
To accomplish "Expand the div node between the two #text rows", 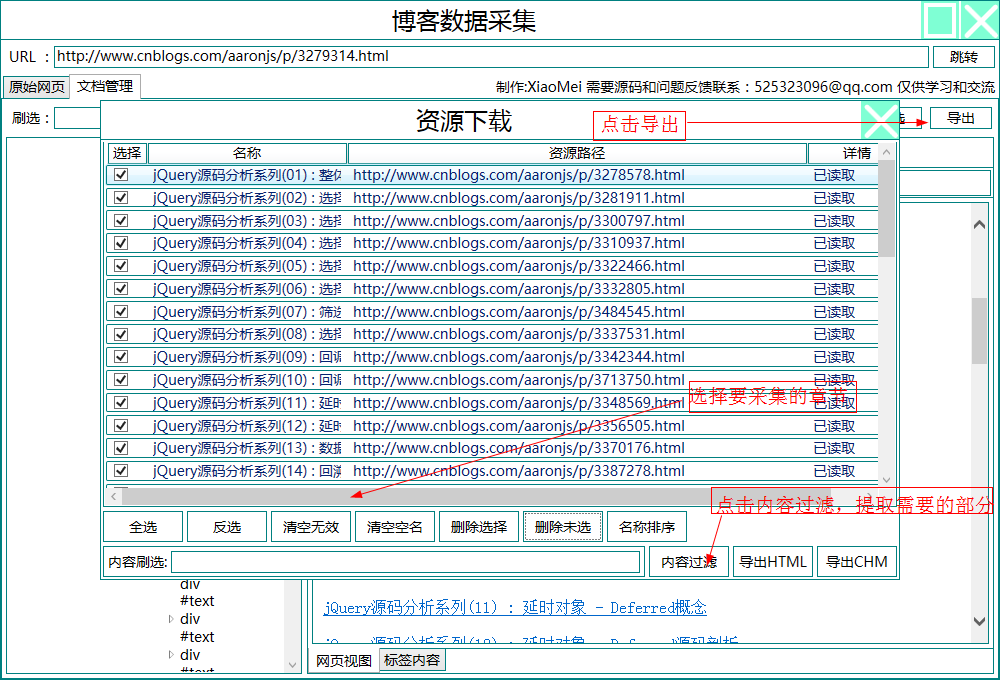I will pos(171,619).
